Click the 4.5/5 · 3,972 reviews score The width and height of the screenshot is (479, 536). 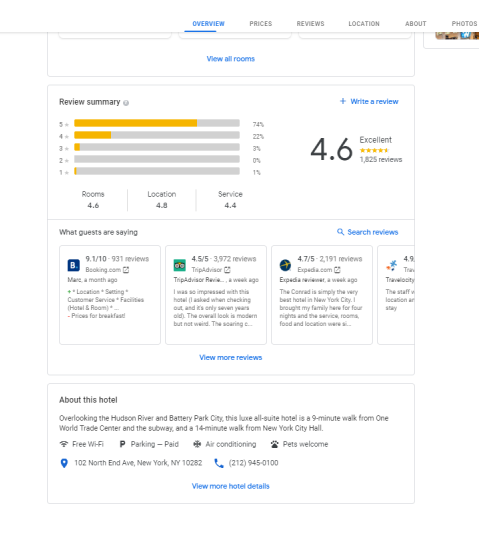(x=224, y=259)
